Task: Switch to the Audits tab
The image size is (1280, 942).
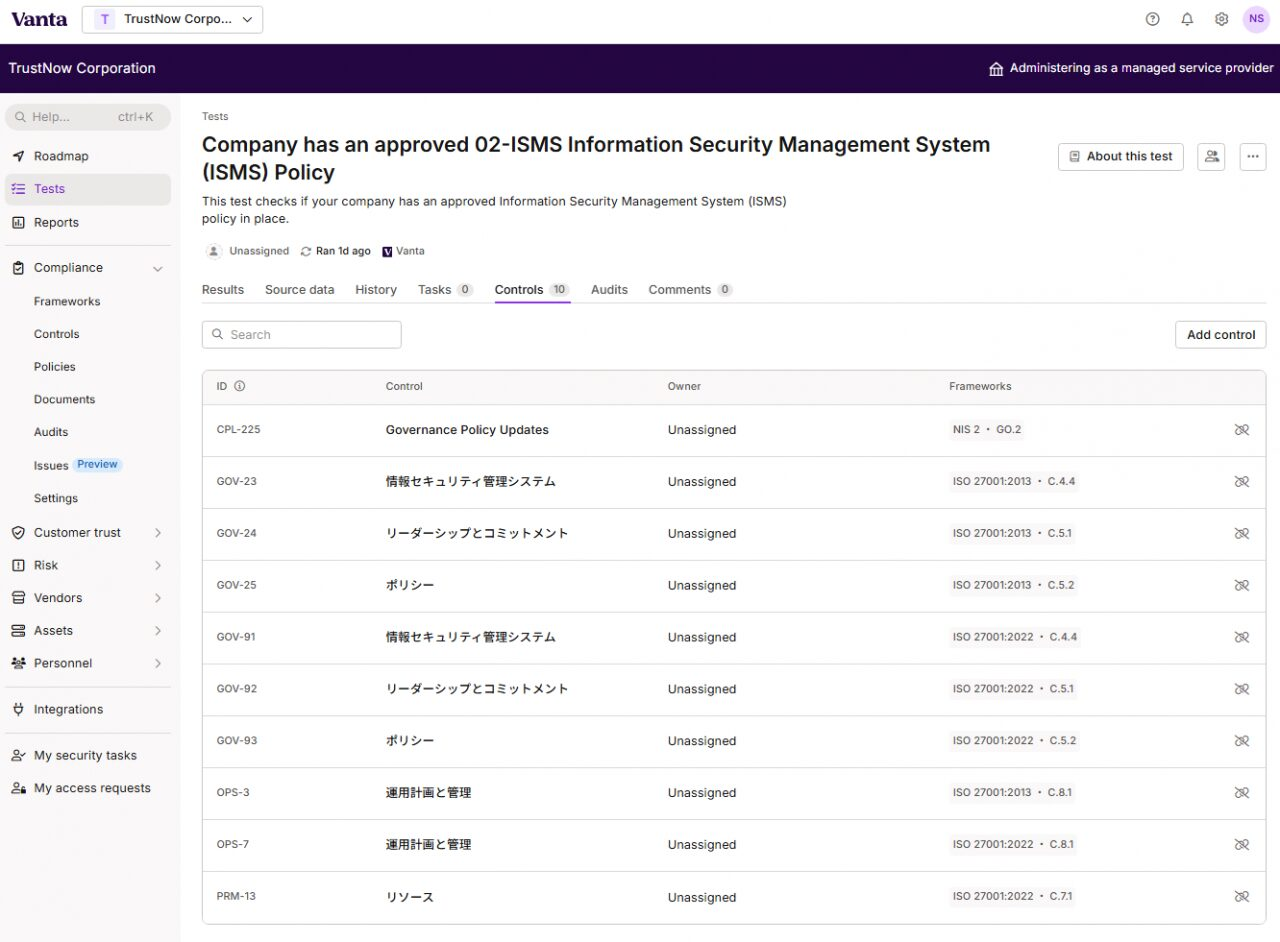Action: coord(609,290)
